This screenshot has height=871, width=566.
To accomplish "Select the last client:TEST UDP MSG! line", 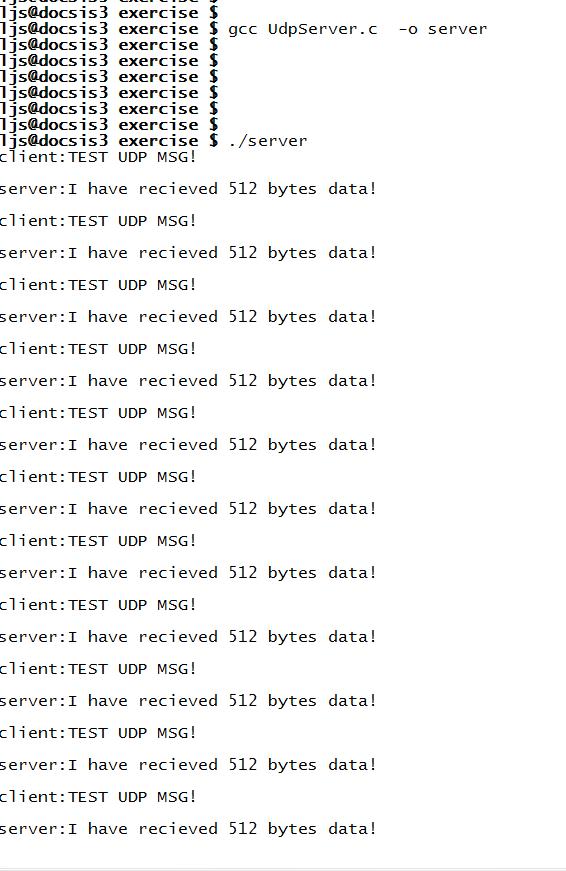I will pyautogui.click(x=98, y=797).
